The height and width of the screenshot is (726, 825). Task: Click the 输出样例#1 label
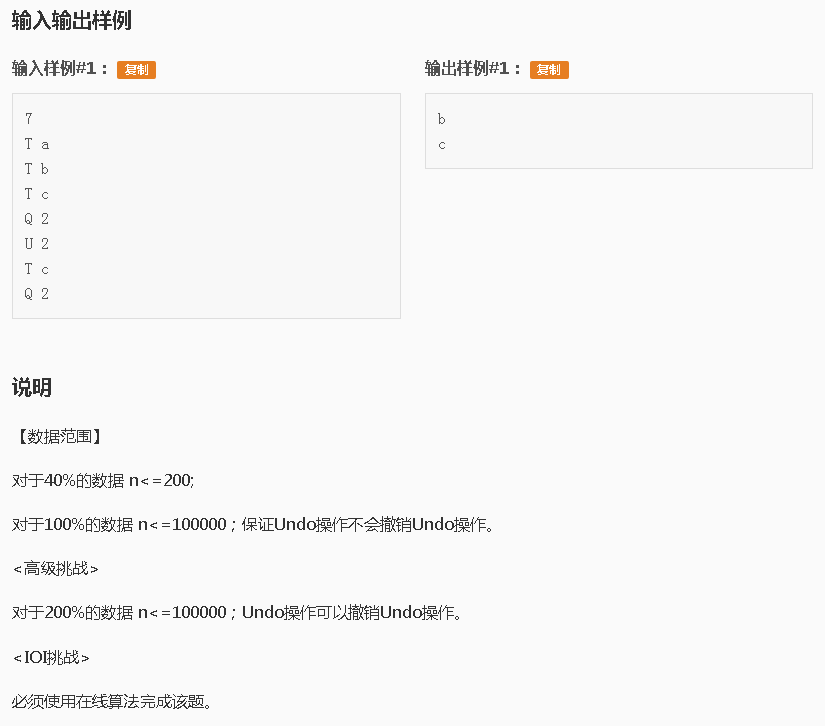coord(472,68)
